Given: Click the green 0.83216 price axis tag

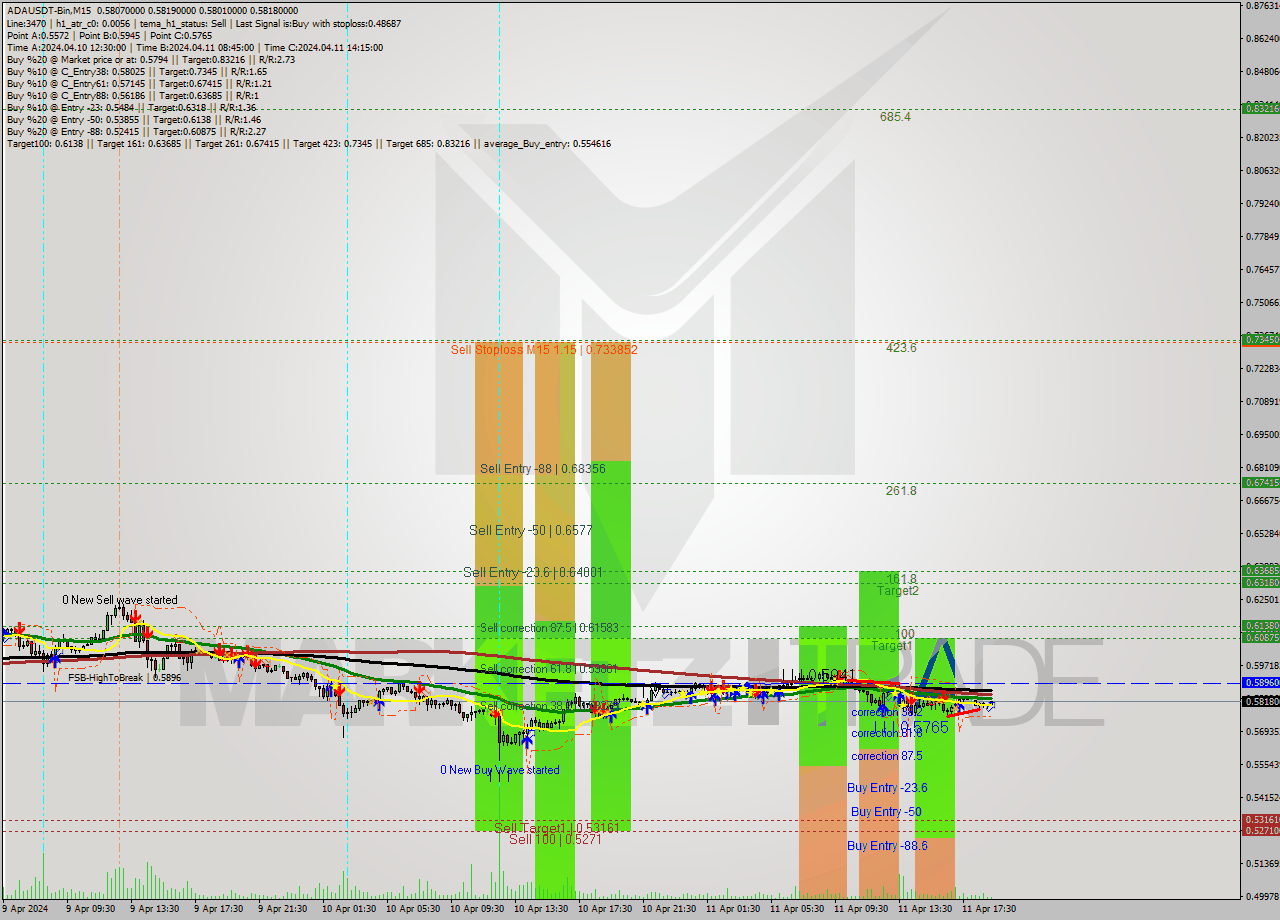Looking at the screenshot, I should (x=1260, y=108).
